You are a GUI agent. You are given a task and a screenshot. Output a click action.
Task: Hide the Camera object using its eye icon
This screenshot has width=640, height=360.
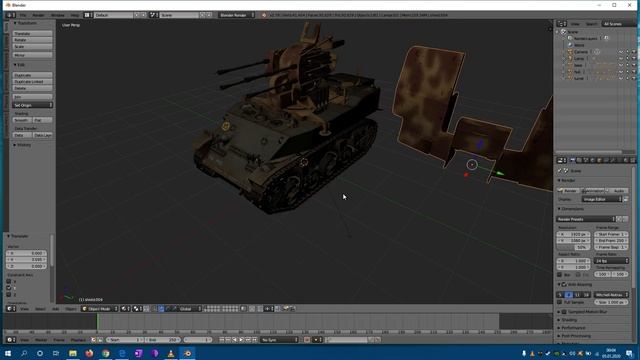[x=620, y=52]
